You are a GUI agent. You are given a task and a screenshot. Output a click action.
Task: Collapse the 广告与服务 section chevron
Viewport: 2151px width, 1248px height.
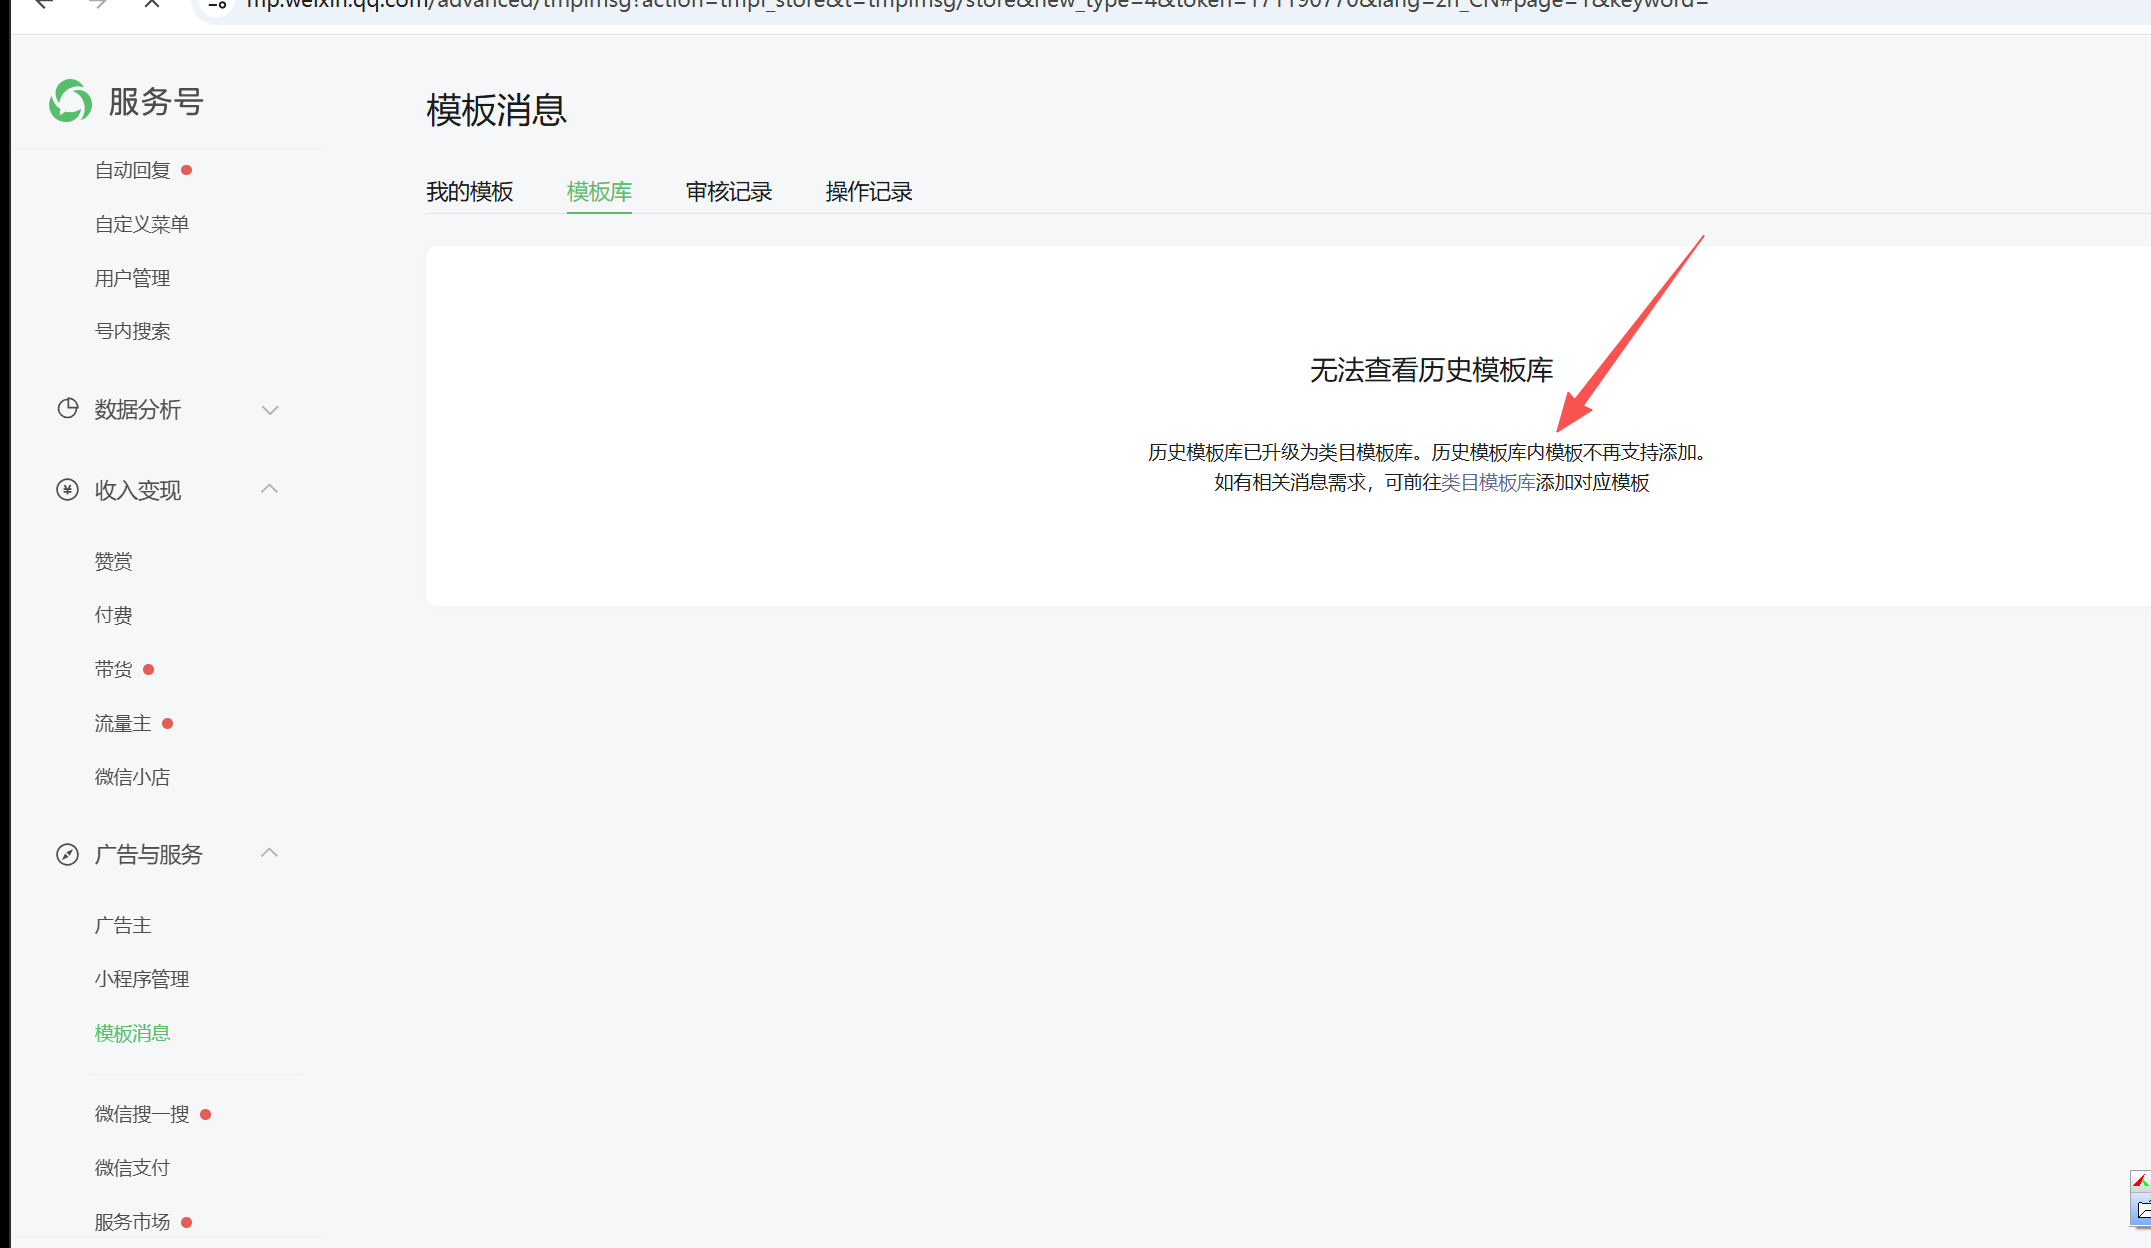click(269, 853)
